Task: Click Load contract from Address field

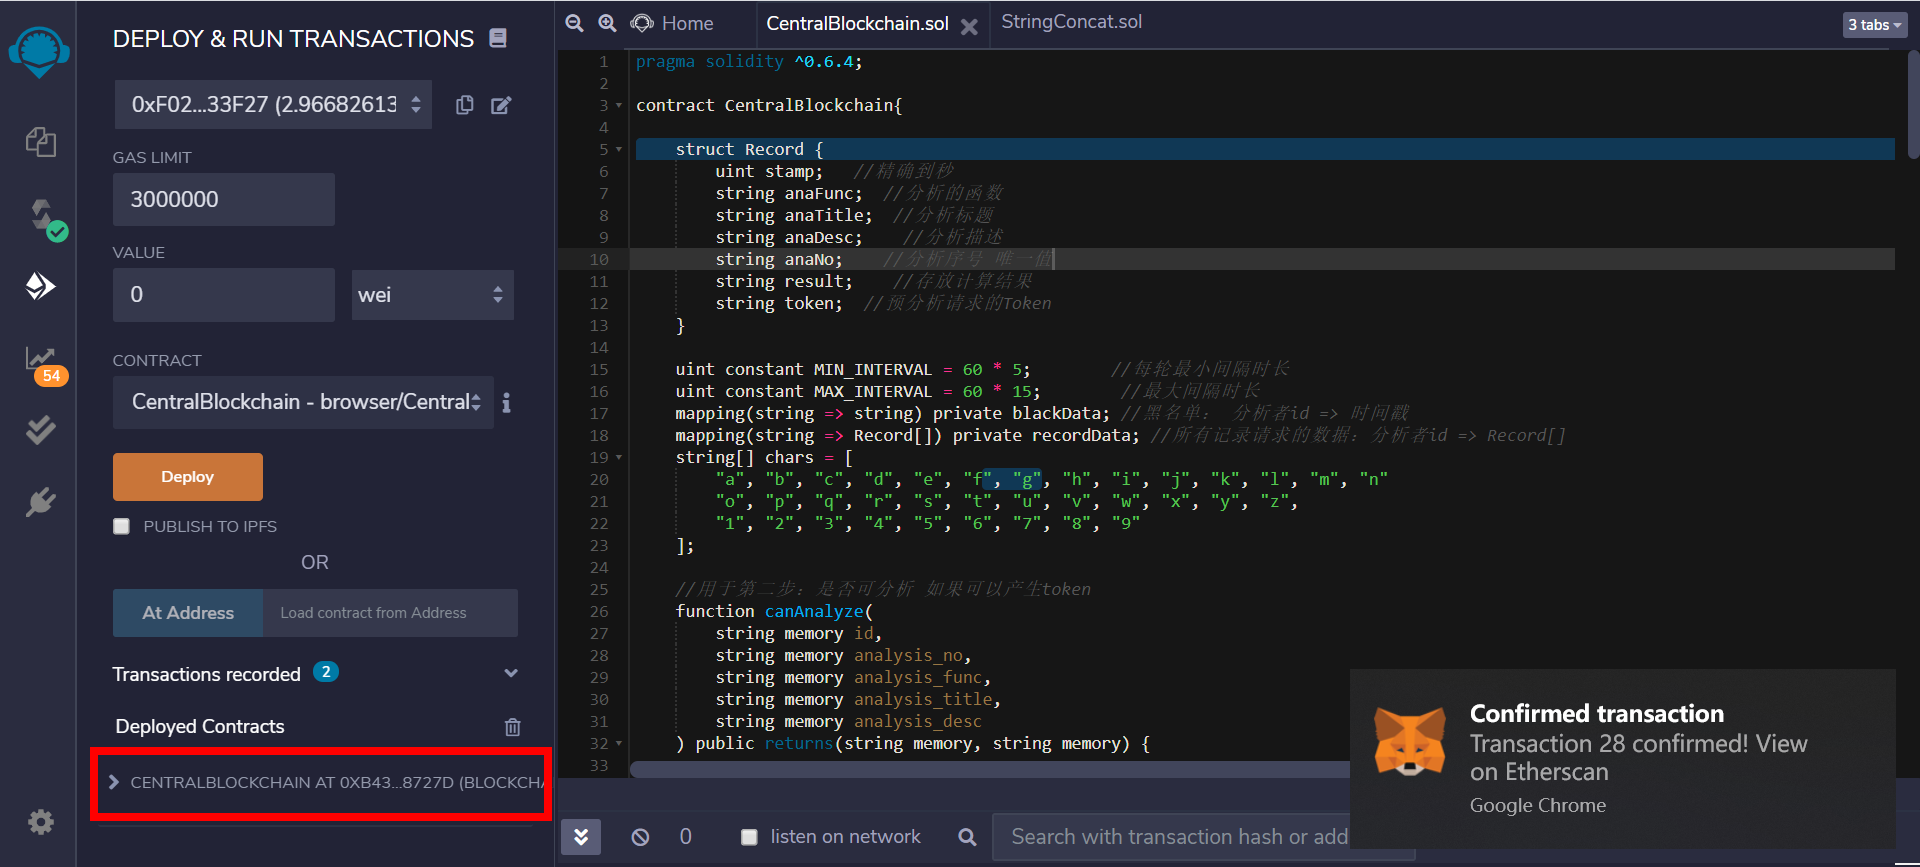Action: pos(390,613)
